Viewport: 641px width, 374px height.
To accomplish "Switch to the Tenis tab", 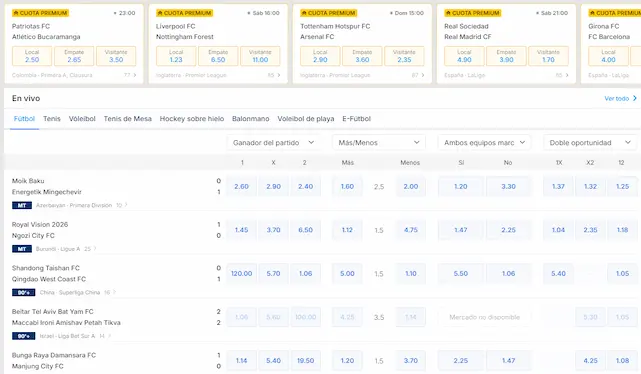I will click(x=52, y=119).
